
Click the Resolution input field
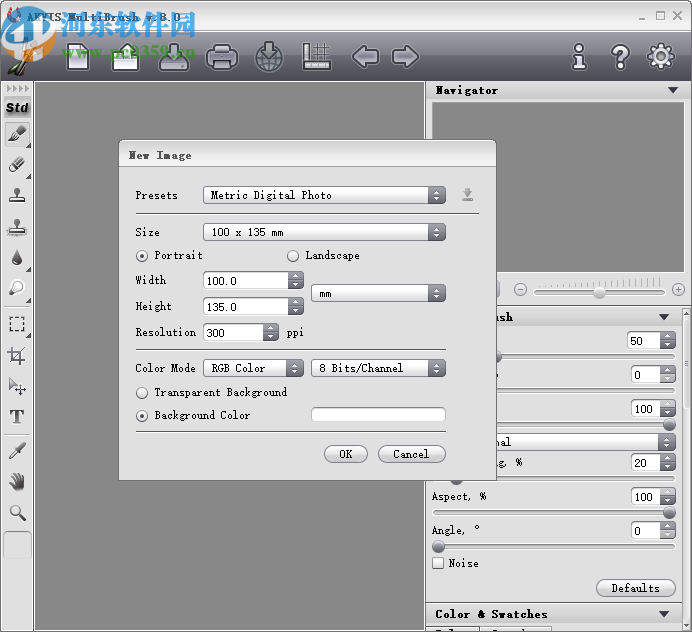pyautogui.click(x=233, y=332)
